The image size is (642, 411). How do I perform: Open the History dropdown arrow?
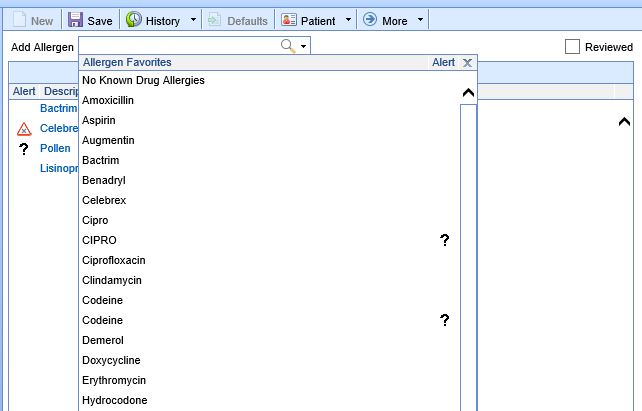click(193, 20)
